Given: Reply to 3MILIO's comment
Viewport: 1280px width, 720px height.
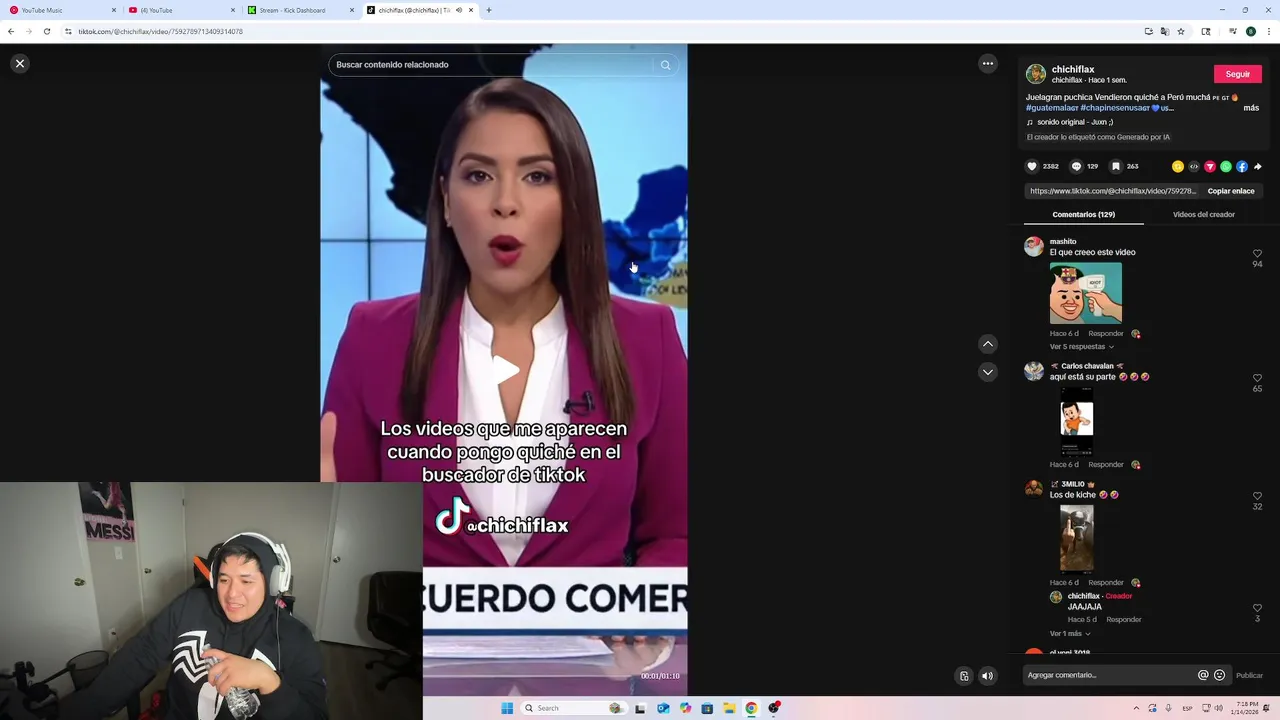Looking at the screenshot, I should pos(1106,583).
